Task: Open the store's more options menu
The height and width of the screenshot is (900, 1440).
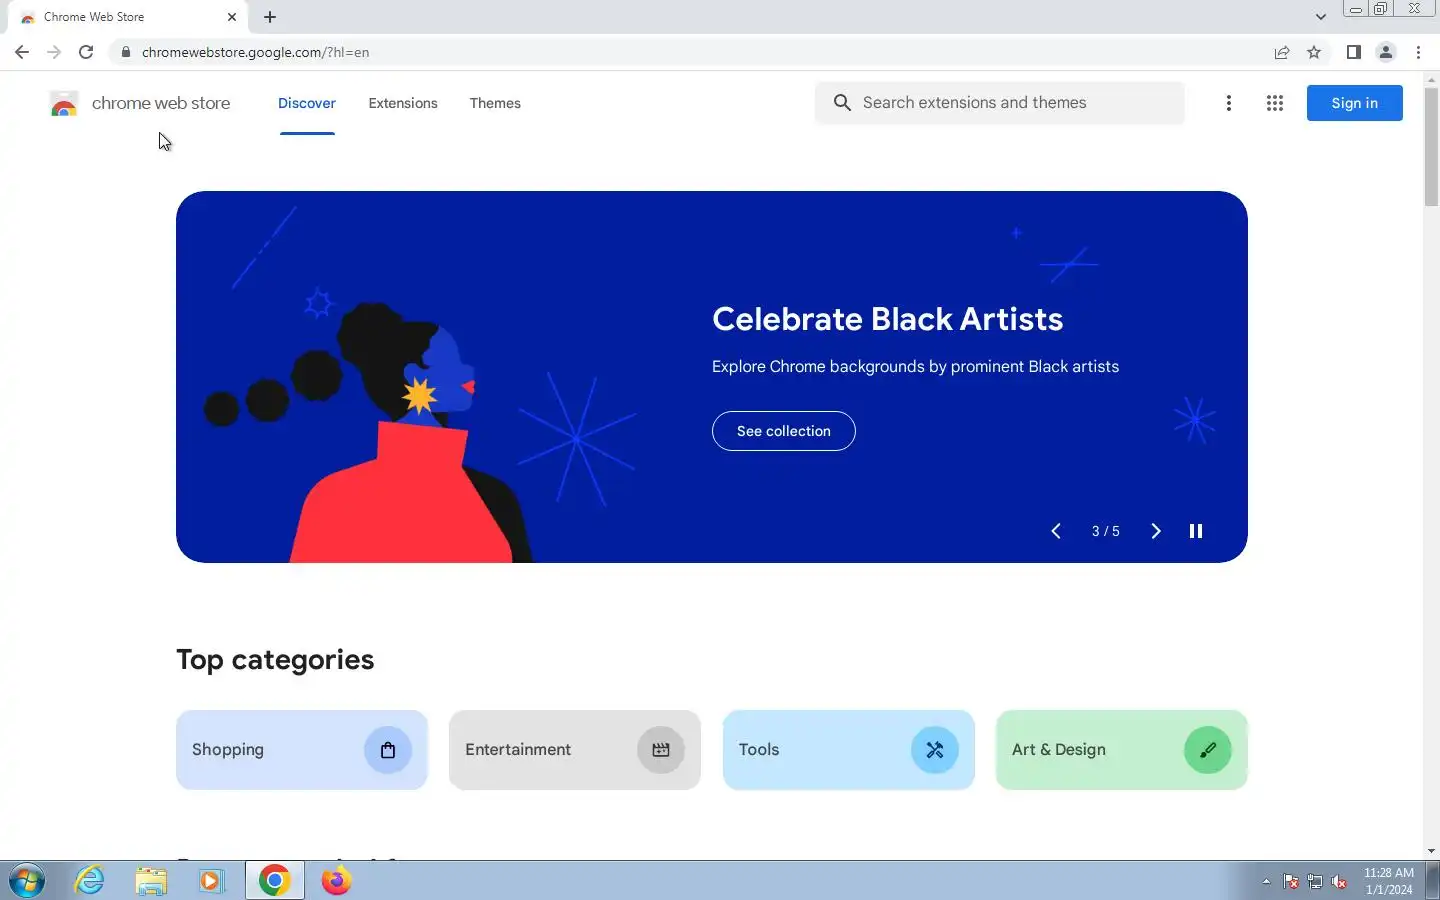Action: (x=1229, y=103)
